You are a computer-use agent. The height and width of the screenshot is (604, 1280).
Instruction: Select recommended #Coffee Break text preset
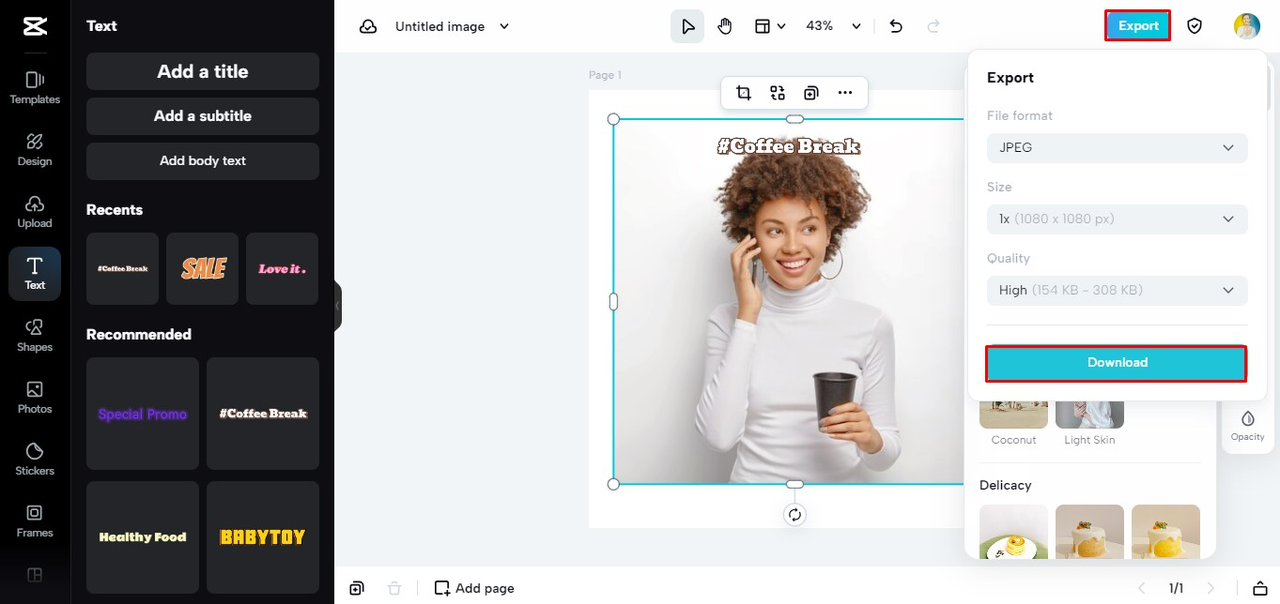[x=263, y=414]
